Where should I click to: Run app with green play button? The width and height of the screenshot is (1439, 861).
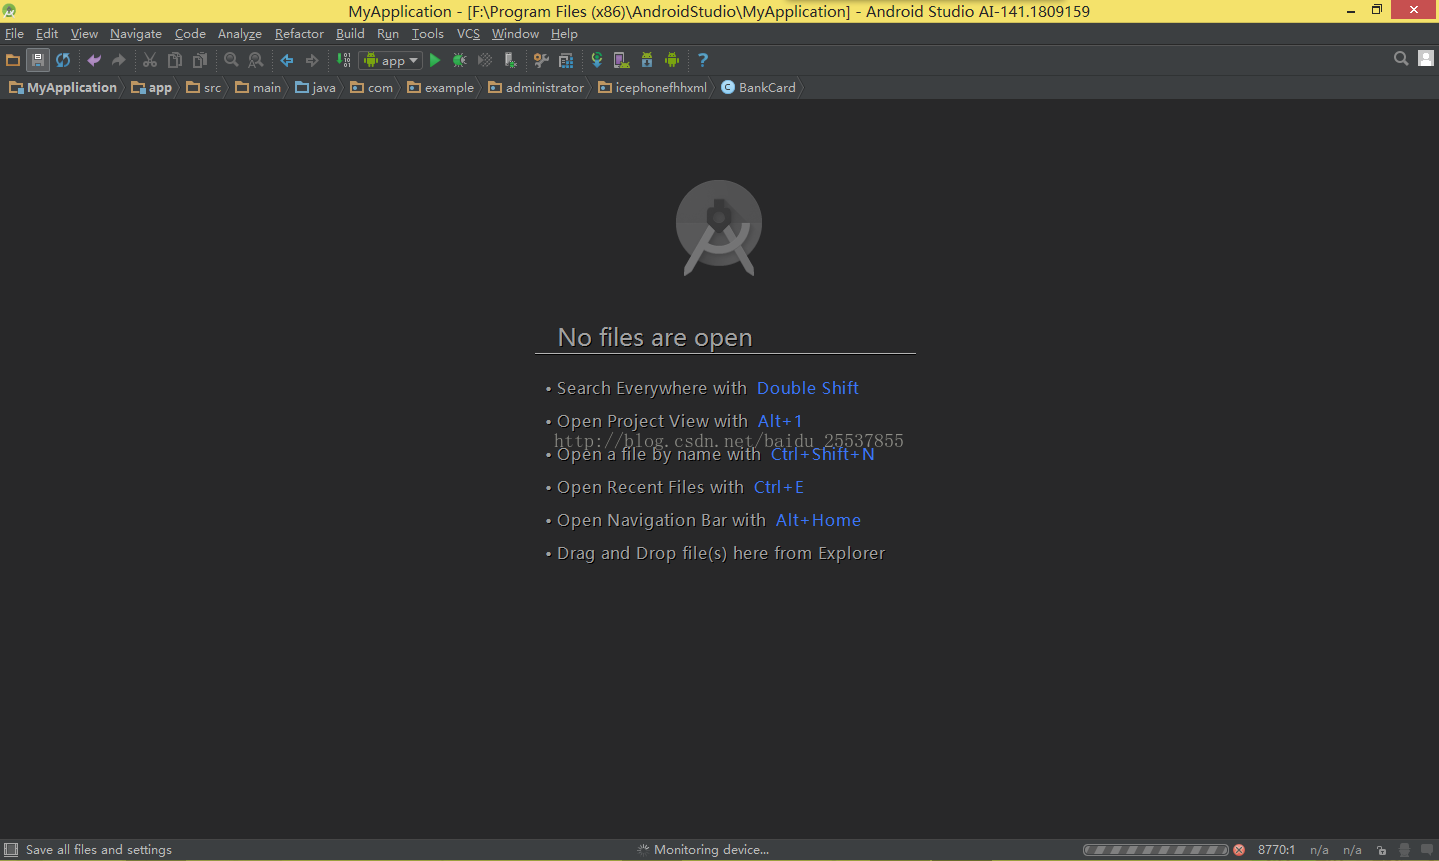435,60
